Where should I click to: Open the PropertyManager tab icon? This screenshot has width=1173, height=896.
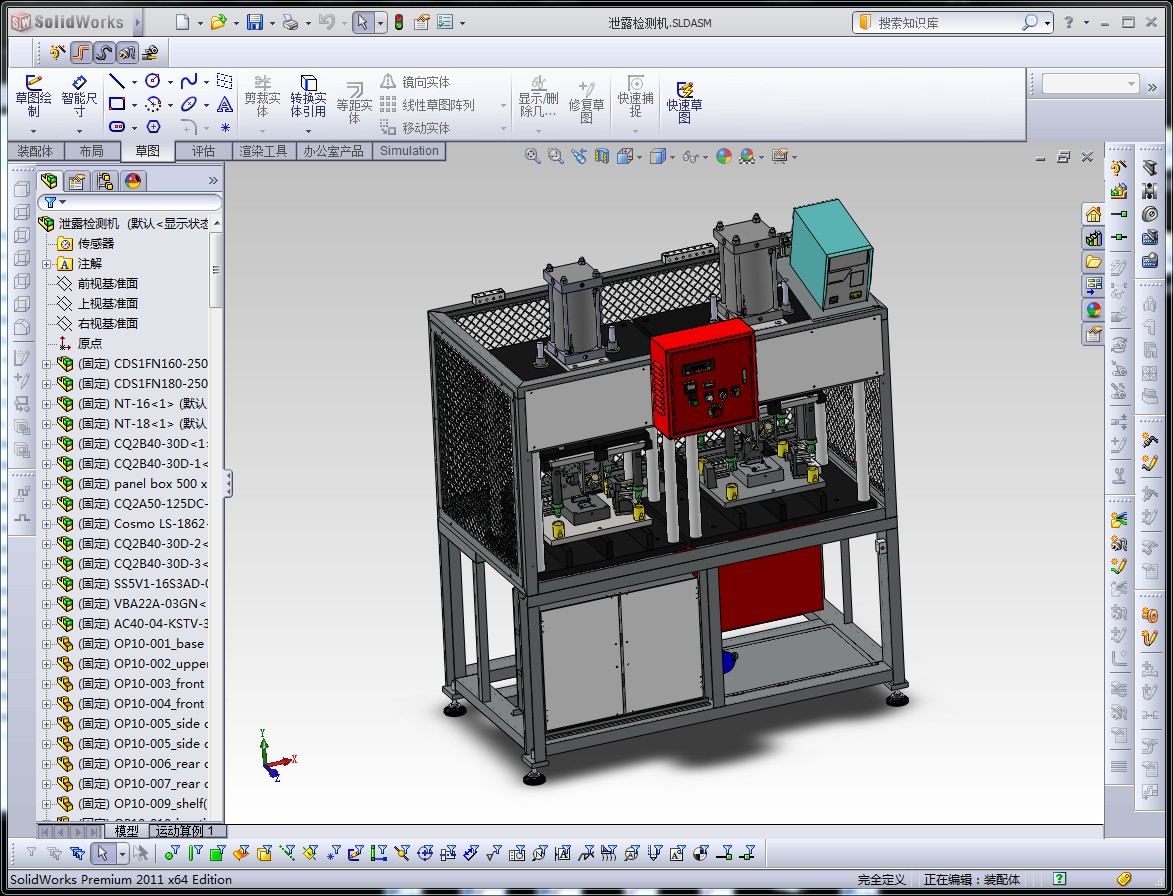point(76,181)
